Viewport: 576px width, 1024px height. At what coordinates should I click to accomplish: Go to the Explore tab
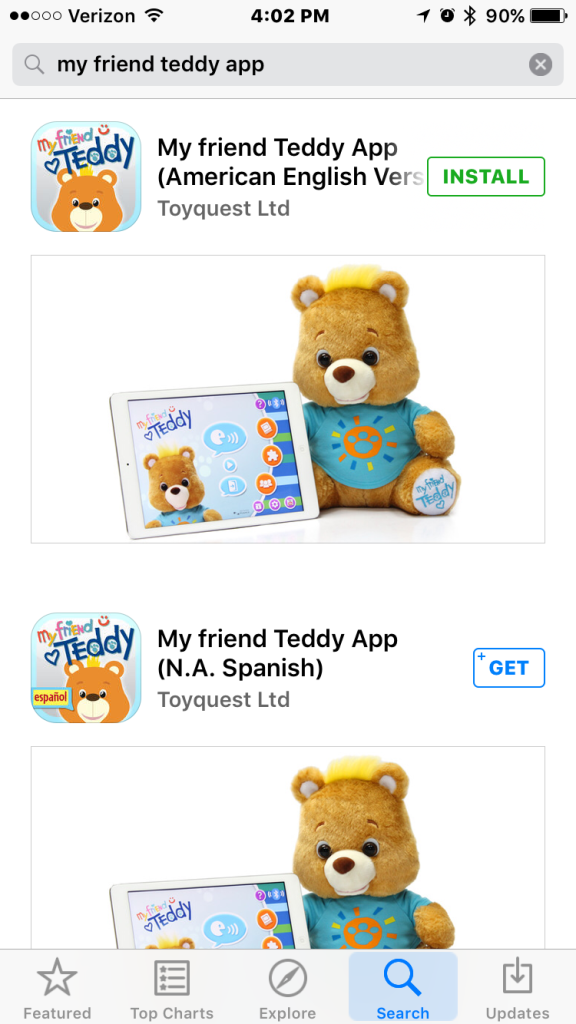[287, 988]
